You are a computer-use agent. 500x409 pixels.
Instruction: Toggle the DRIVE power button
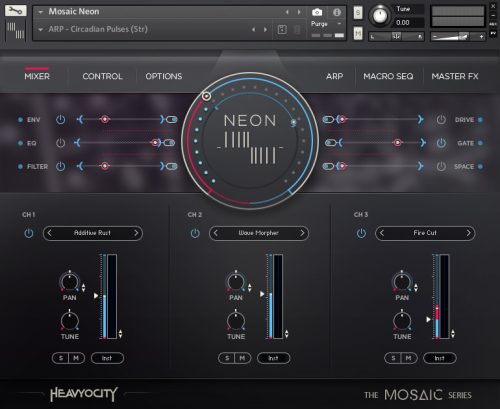(441, 119)
